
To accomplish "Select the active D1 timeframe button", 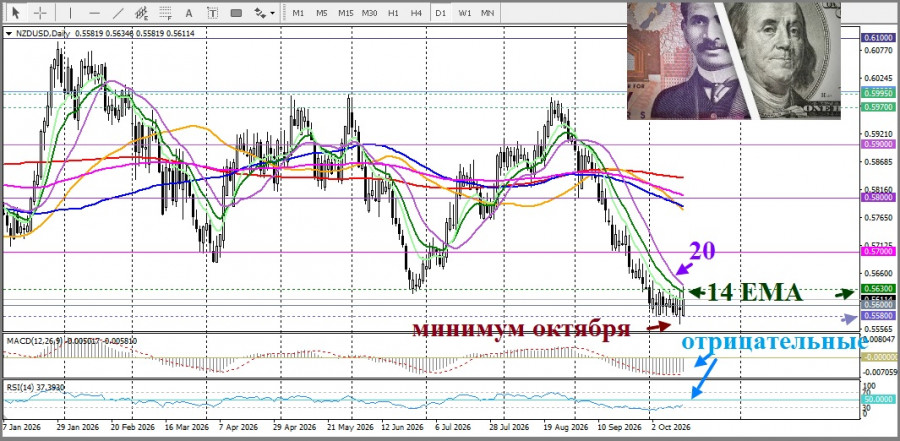I will point(440,13).
